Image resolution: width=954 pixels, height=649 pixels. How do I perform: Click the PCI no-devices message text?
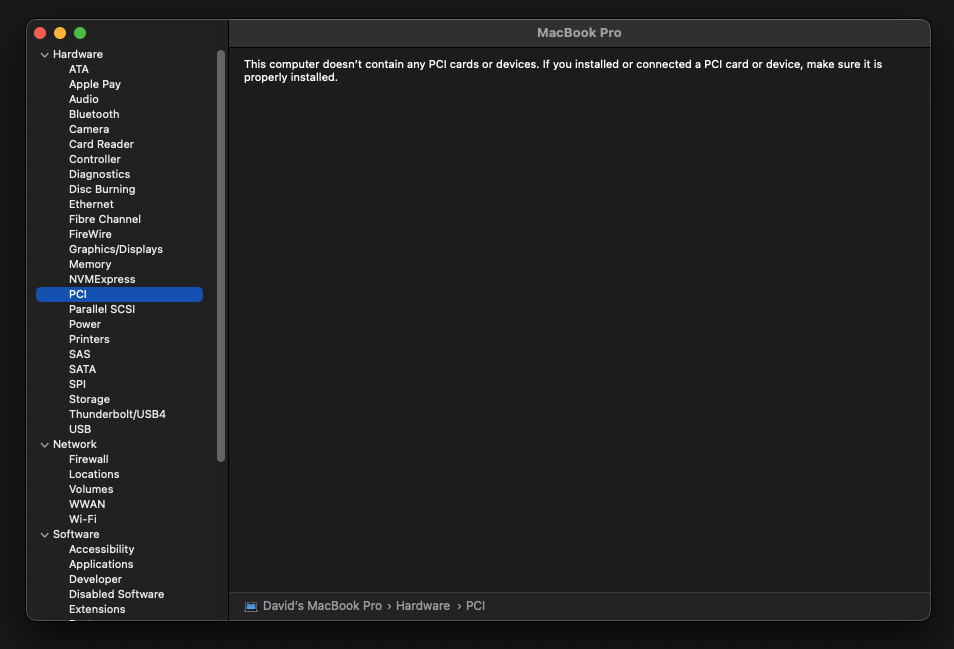pyautogui.click(x=563, y=71)
